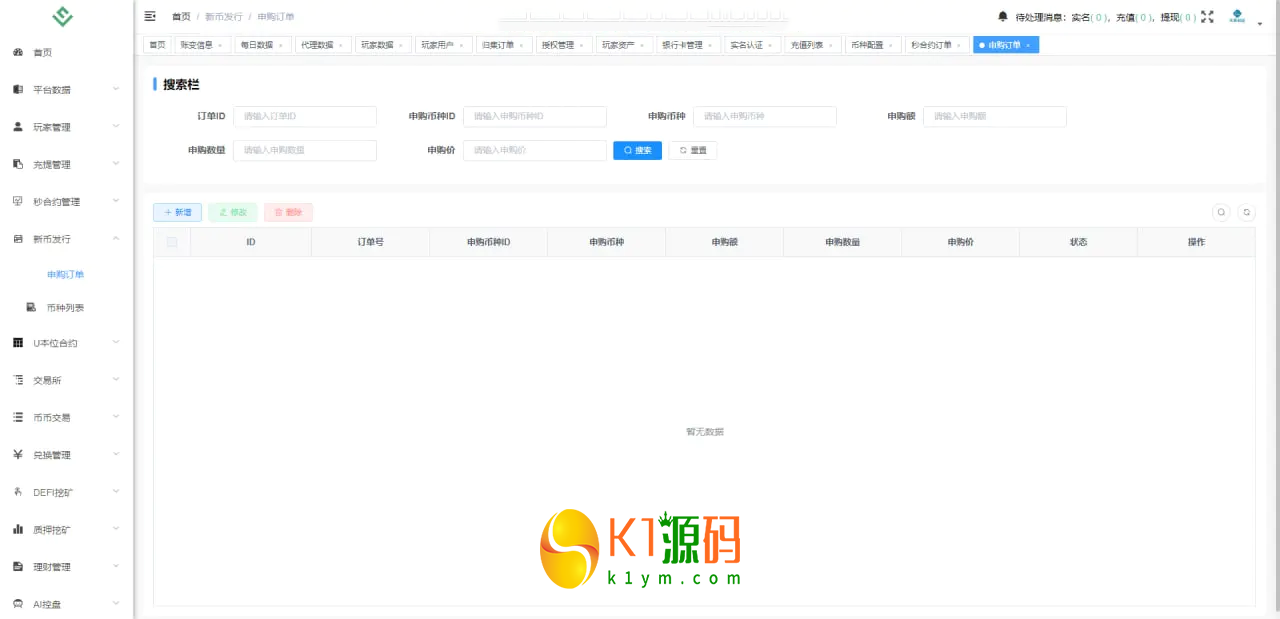Refresh the table with the round refresh icon
The width and height of the screenshot is (1280, 619).
tap(1246, 212)
